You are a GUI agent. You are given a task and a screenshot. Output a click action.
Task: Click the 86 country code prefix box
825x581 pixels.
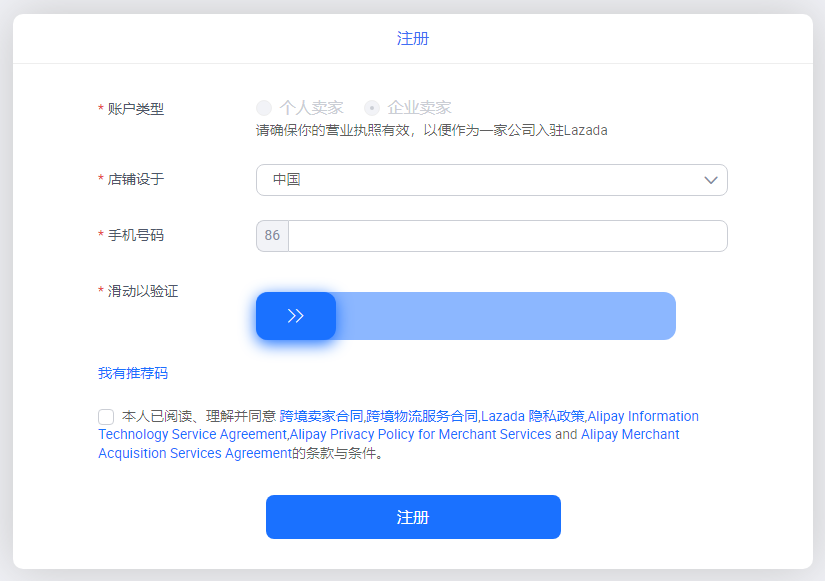pyautogui.click(x=272, y=235)
